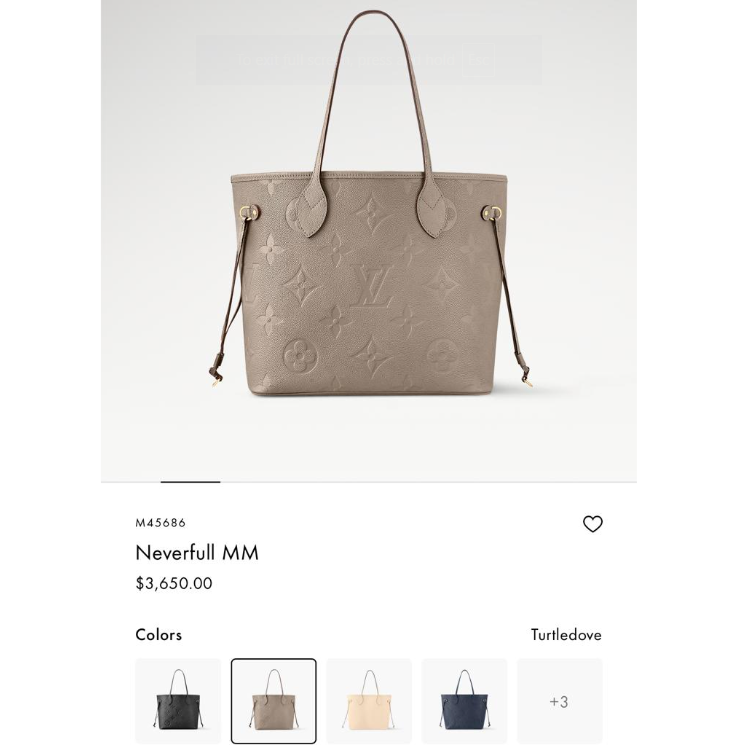Click the right gold side lace ring

tap(494, 212)
